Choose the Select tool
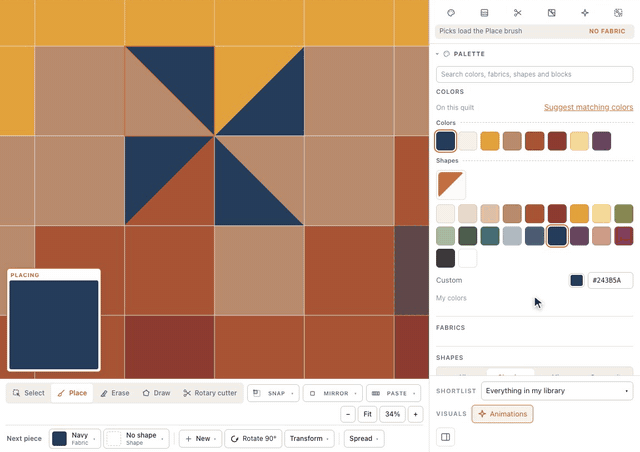This screenshot has height=452, width=640. tap(29, 393)
